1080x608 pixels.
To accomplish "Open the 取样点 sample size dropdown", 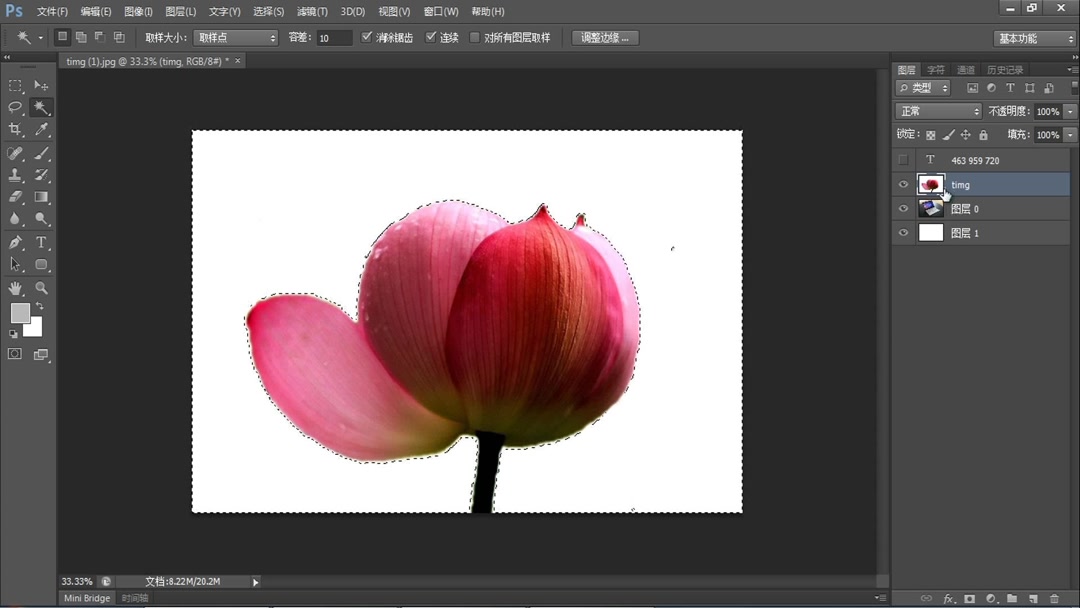I will (x=235, y=37).
